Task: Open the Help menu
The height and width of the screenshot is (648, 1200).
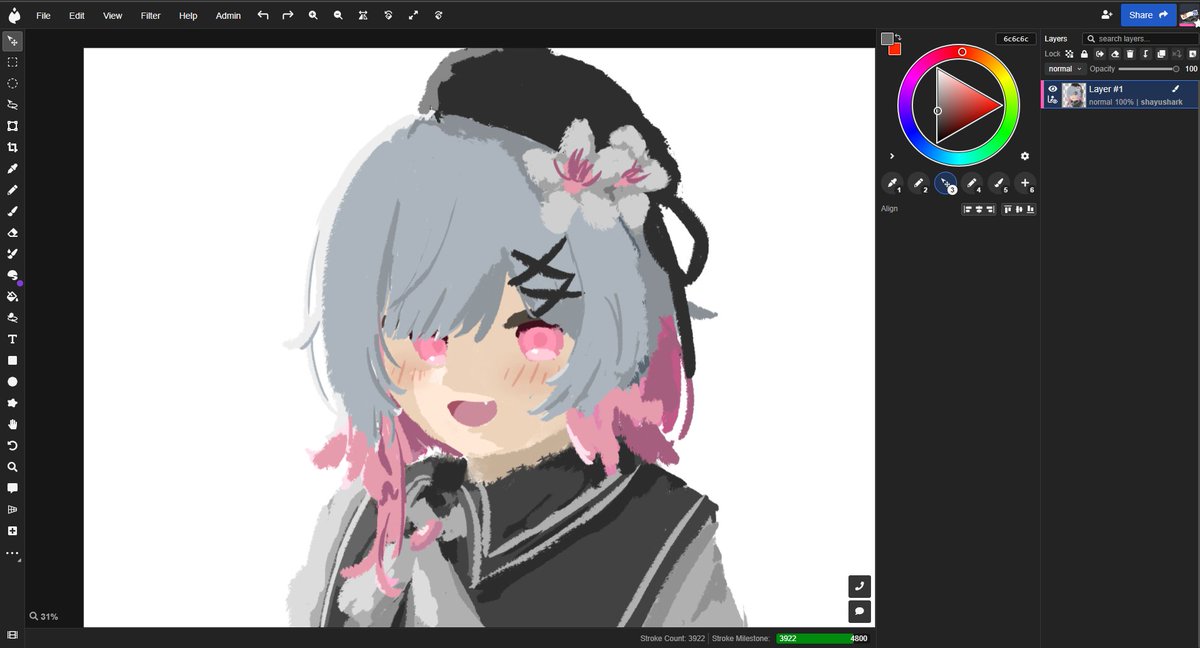Action: click(188, 16)
